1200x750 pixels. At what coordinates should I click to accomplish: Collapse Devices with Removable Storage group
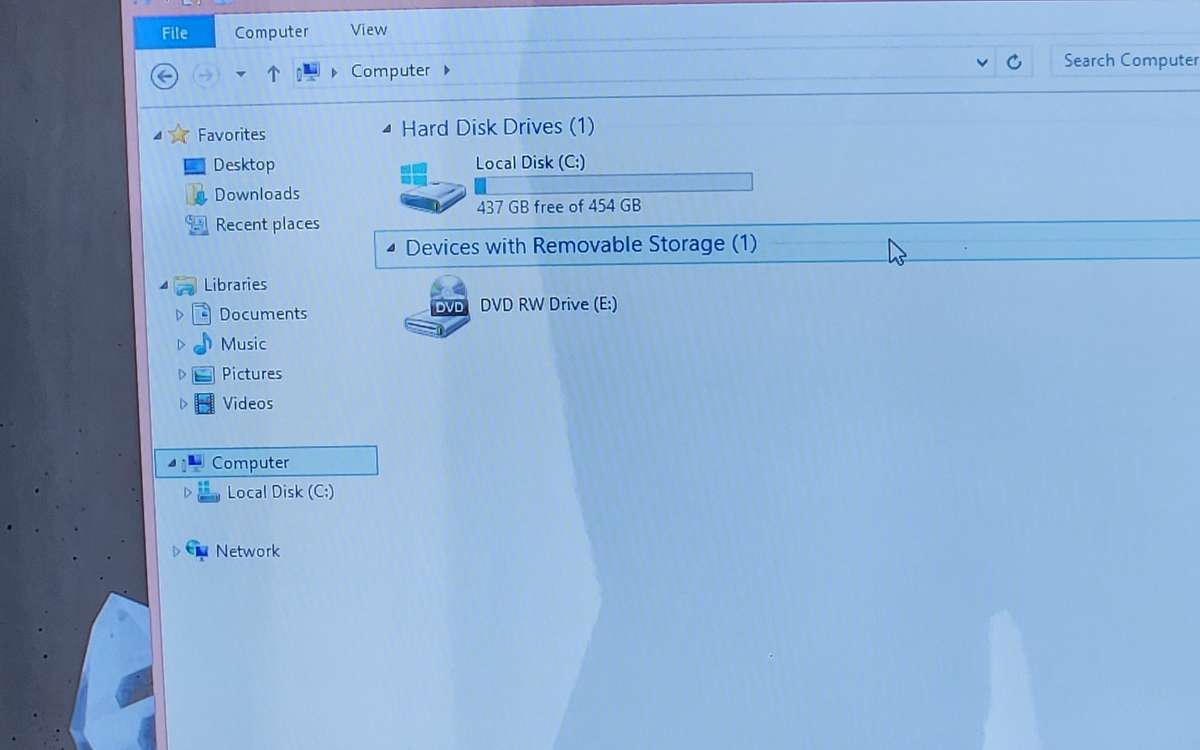(389, 246)
